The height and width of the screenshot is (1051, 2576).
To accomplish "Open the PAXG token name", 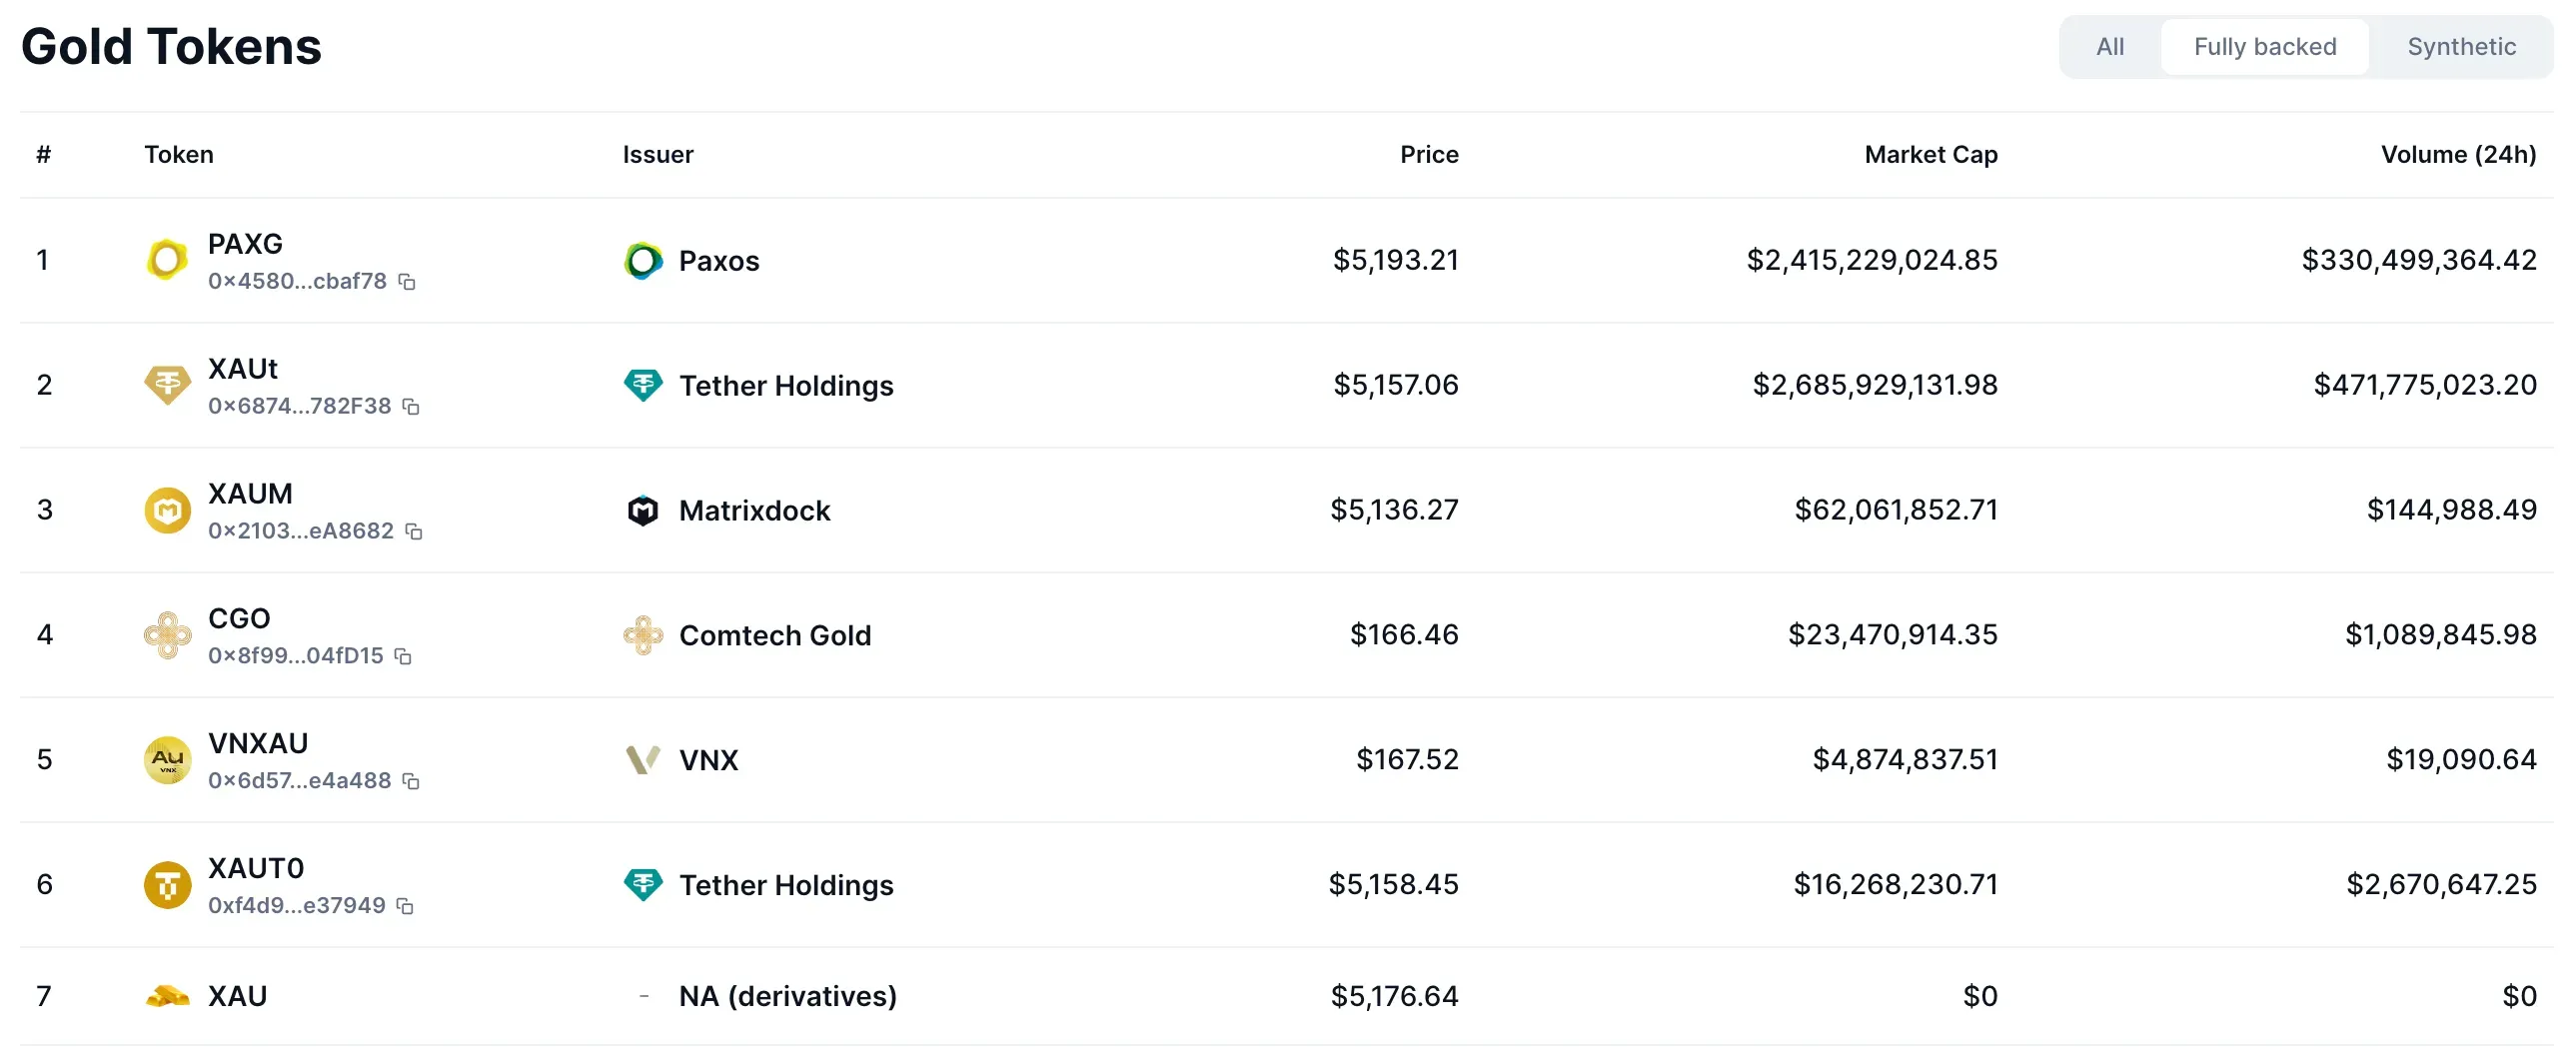I will 245,244.
